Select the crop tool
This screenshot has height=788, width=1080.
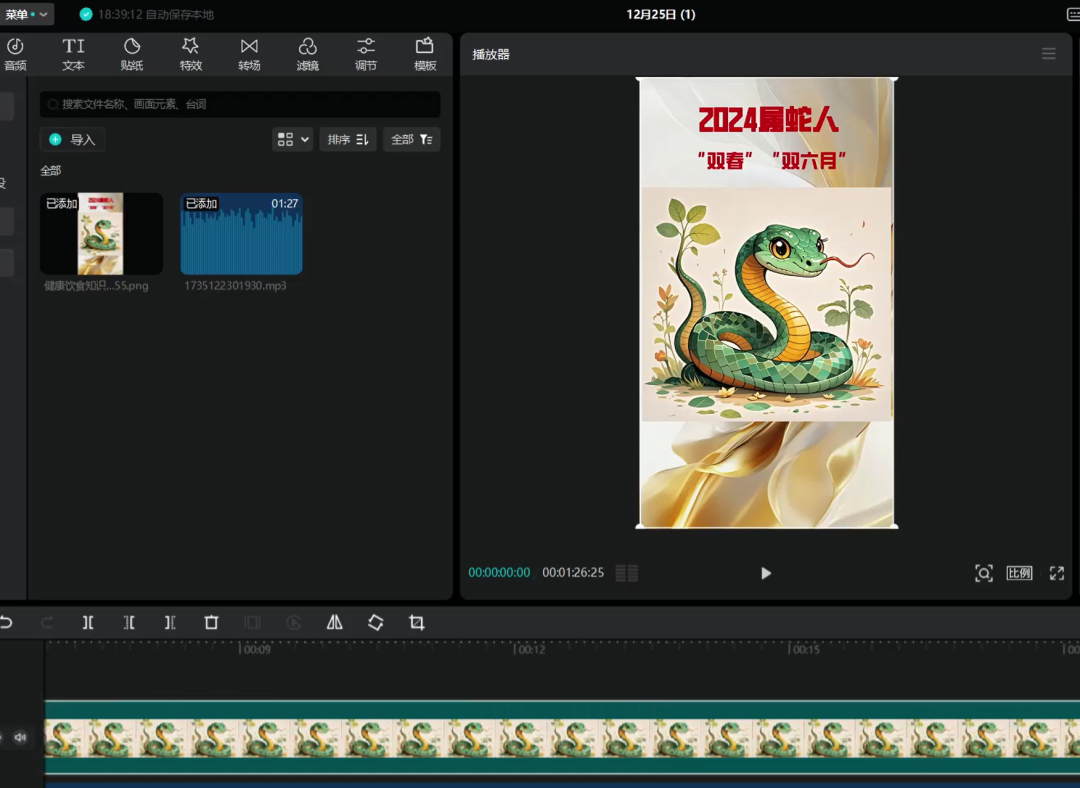pos(417,623)
